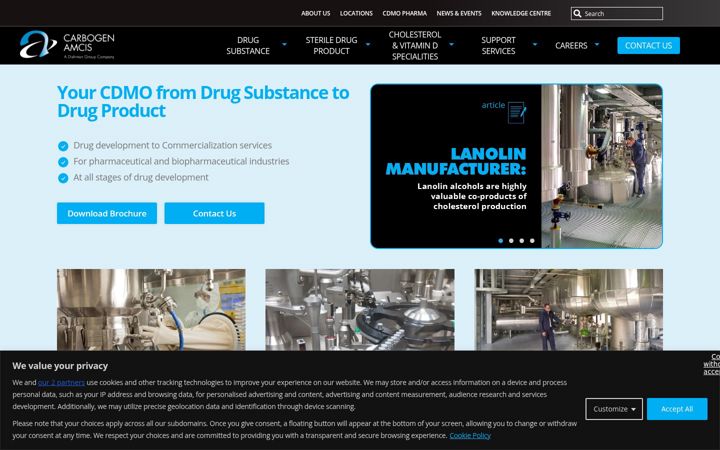Click the checkmark icon beside At all stages
Image resolution: width=720 pixels, height=450 pixels.
(x=63, y=178)
